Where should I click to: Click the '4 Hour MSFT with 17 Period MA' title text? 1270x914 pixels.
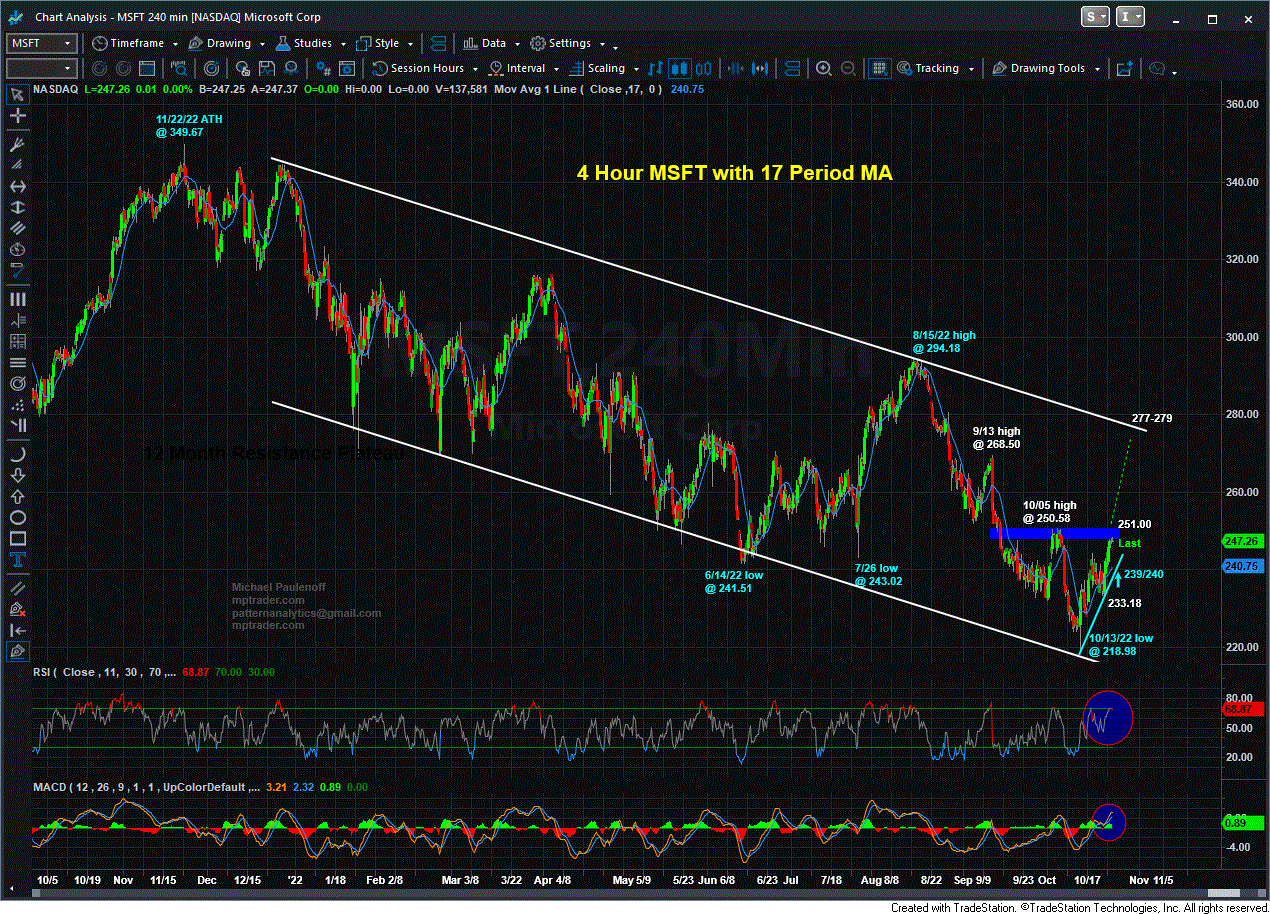pos(734,172)
